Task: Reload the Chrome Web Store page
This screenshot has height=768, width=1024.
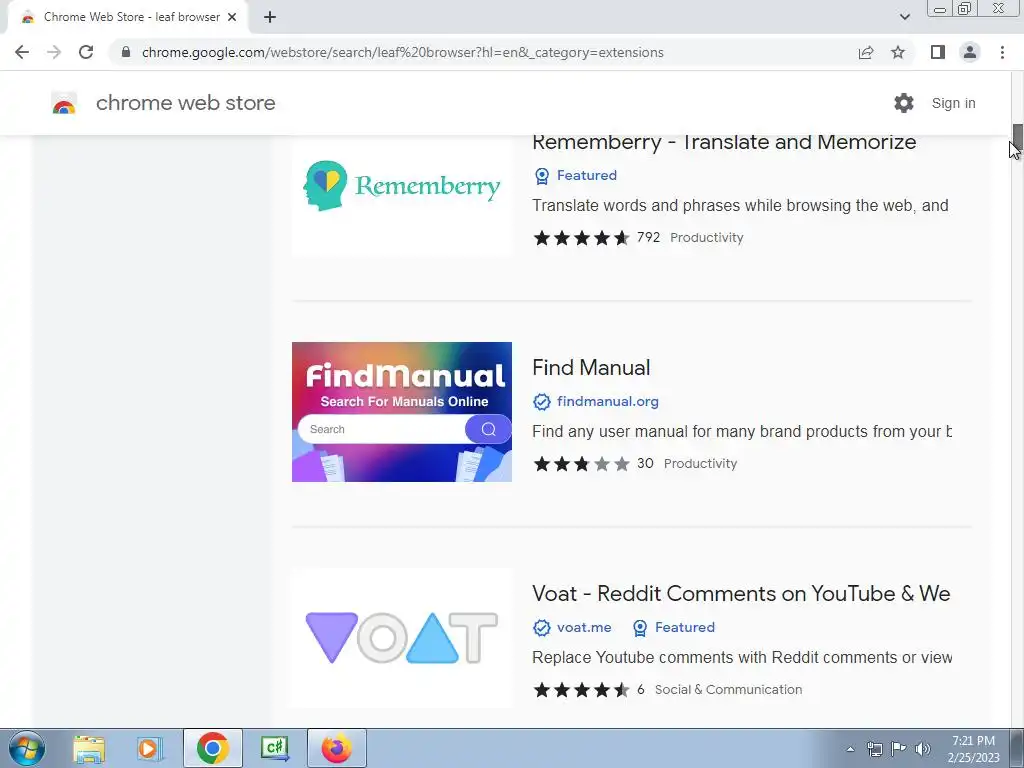Action: [86, 52]
